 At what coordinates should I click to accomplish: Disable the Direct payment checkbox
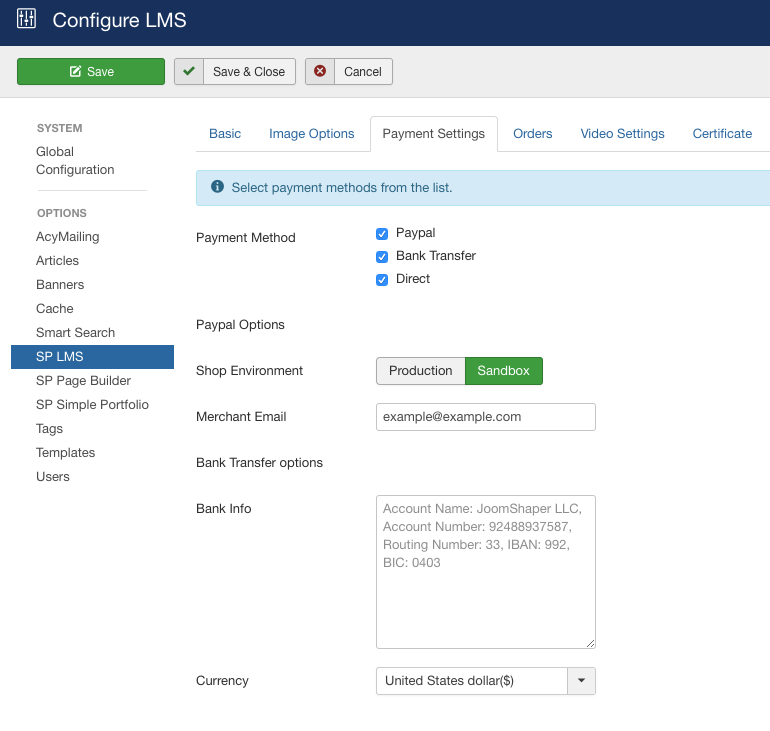point(382,280)
